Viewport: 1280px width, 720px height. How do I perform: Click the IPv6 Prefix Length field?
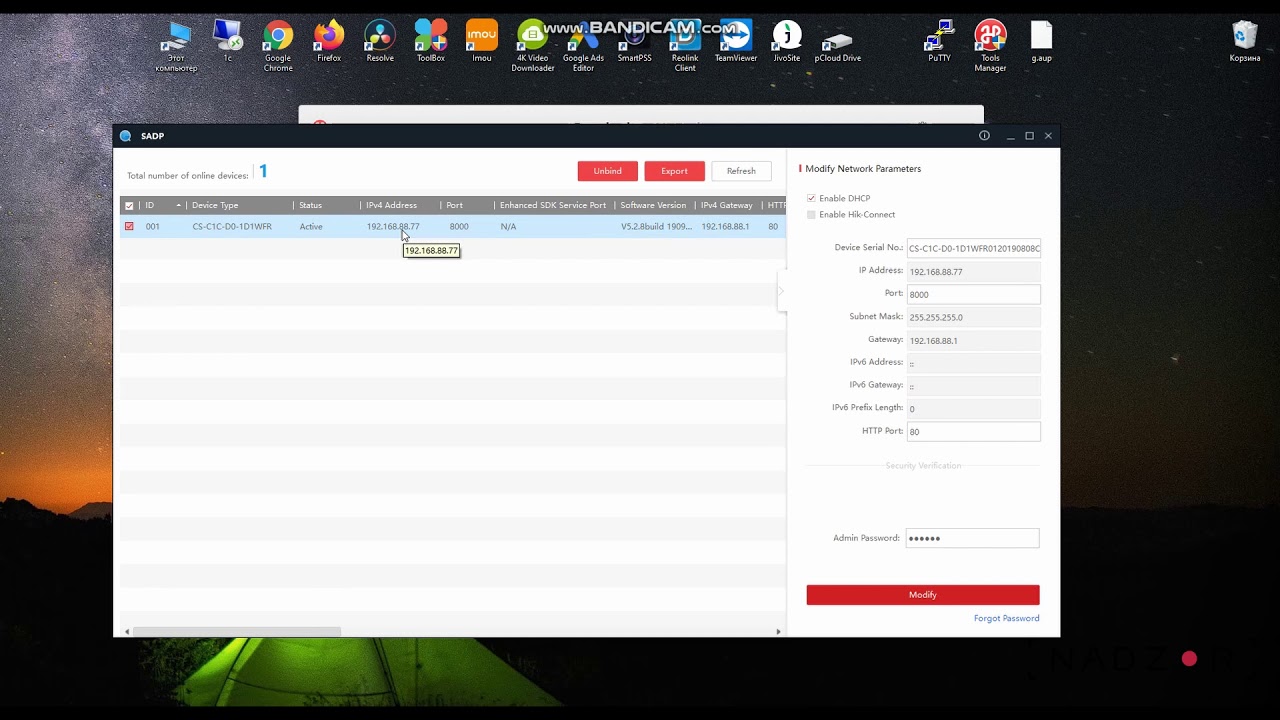973,408
